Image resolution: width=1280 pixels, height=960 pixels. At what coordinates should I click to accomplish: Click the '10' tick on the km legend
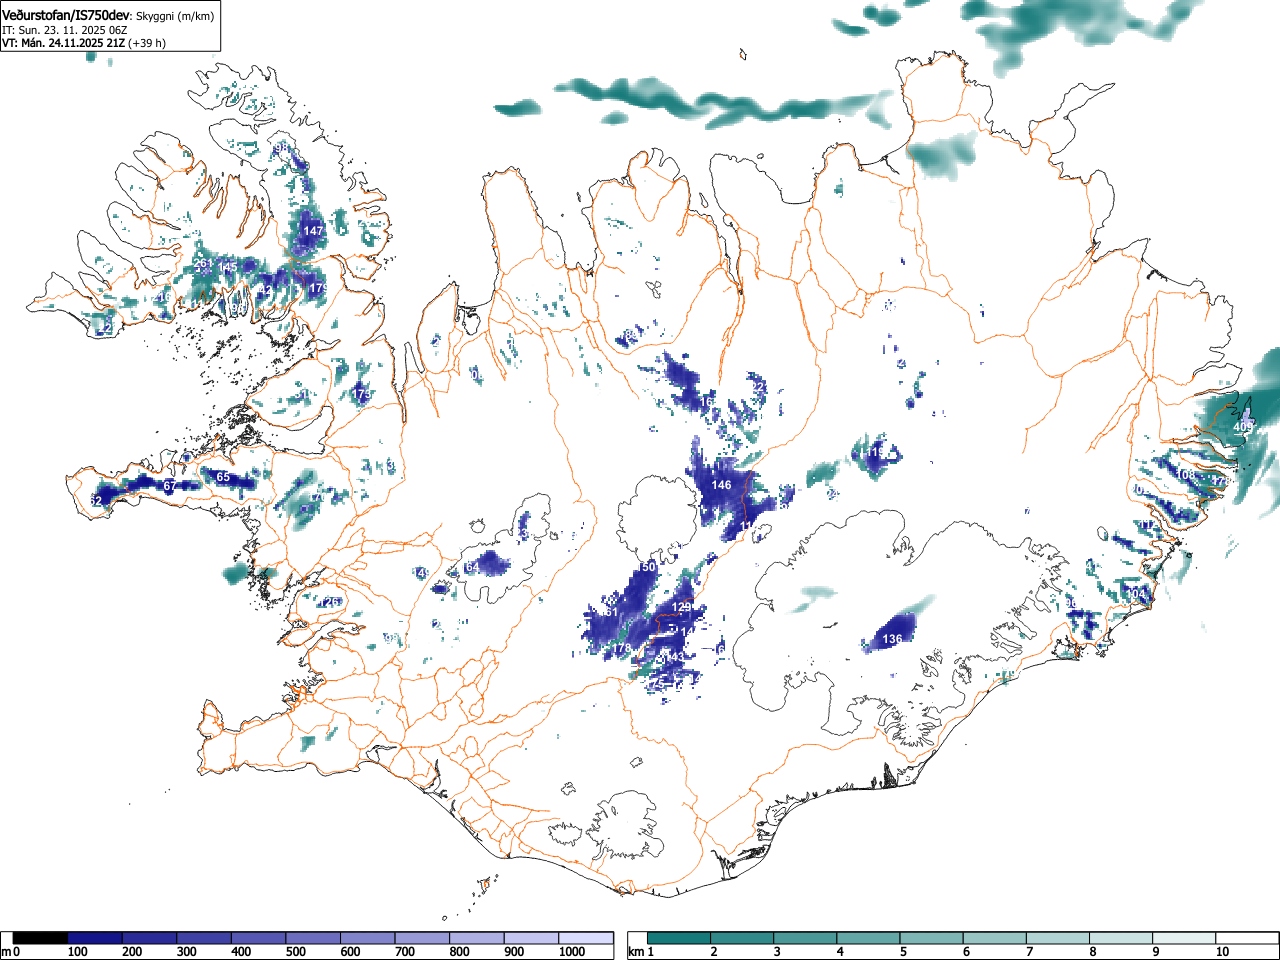pyautogui.click(x=1222, y=952)
